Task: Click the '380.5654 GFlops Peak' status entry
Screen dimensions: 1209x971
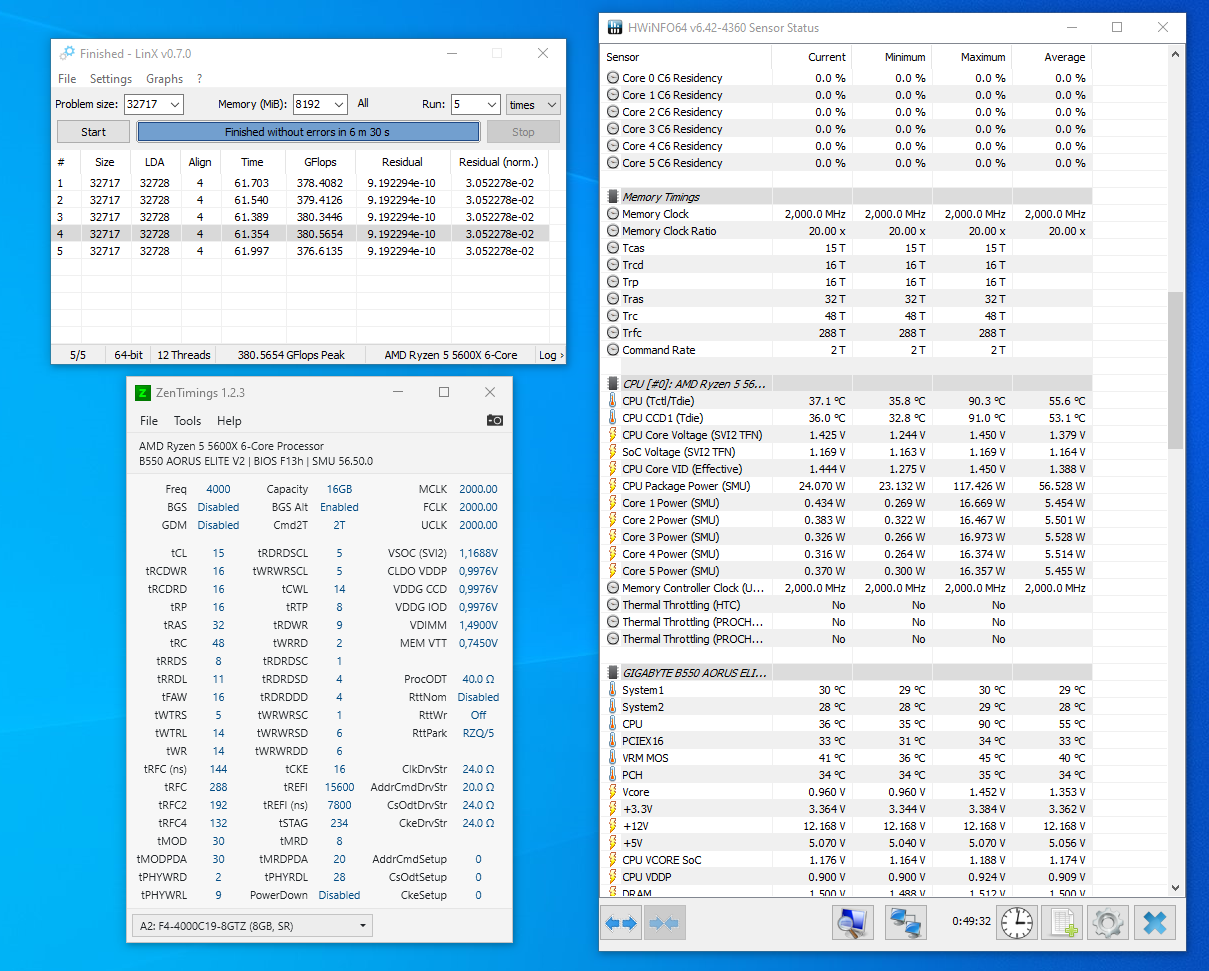Action: tap(291, 355)
